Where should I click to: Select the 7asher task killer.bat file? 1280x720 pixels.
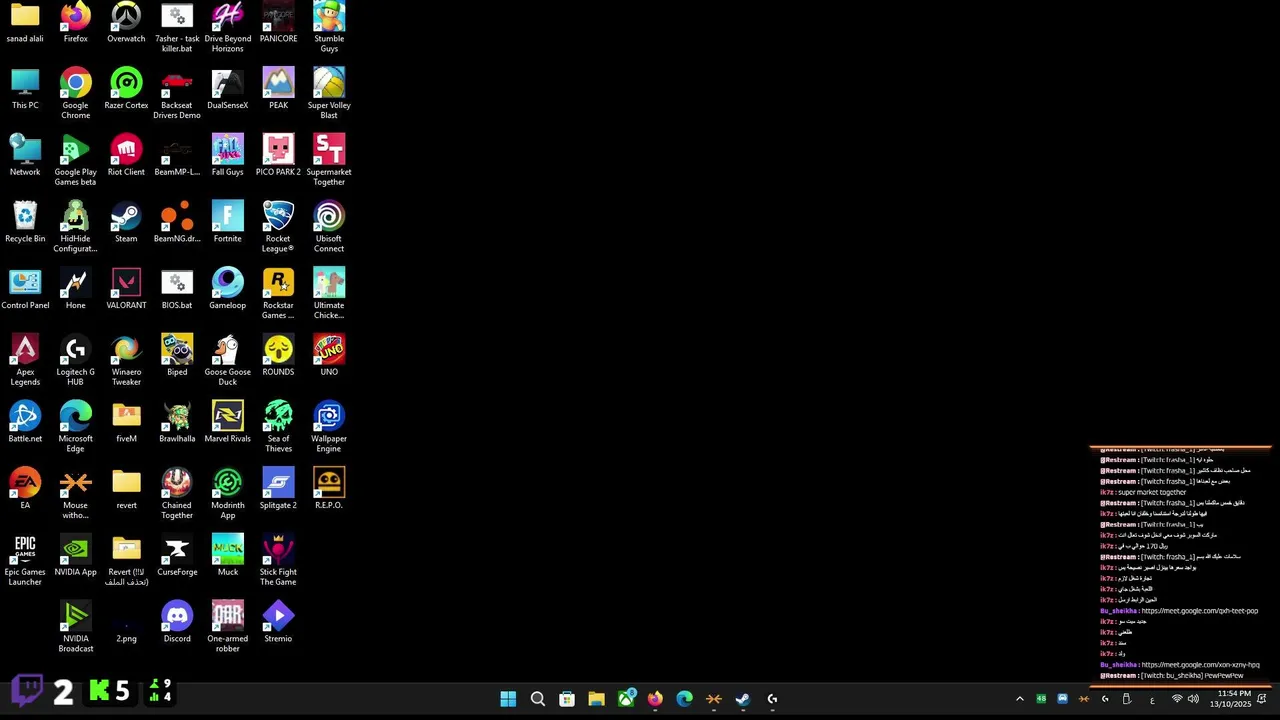click(177, 27)
